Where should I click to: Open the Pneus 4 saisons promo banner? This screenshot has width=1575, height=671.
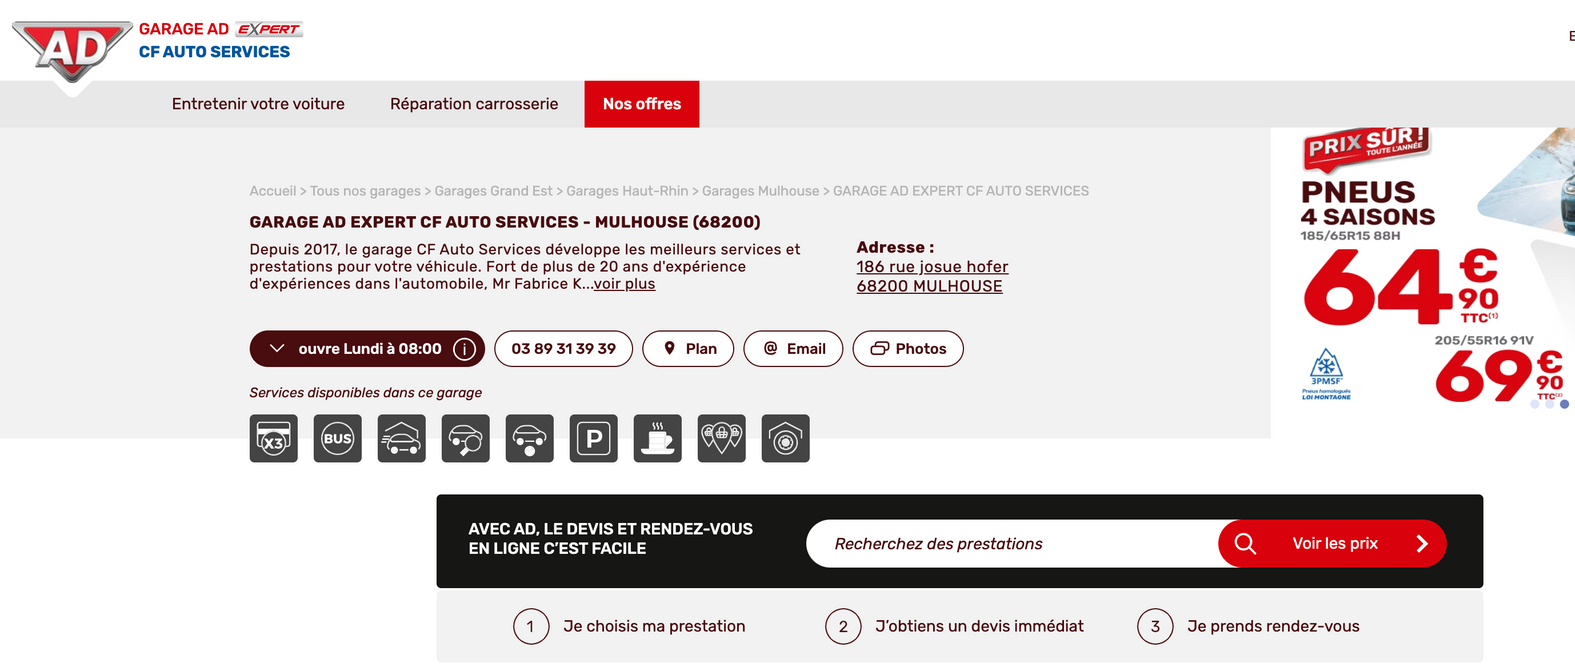[1423, 270]
